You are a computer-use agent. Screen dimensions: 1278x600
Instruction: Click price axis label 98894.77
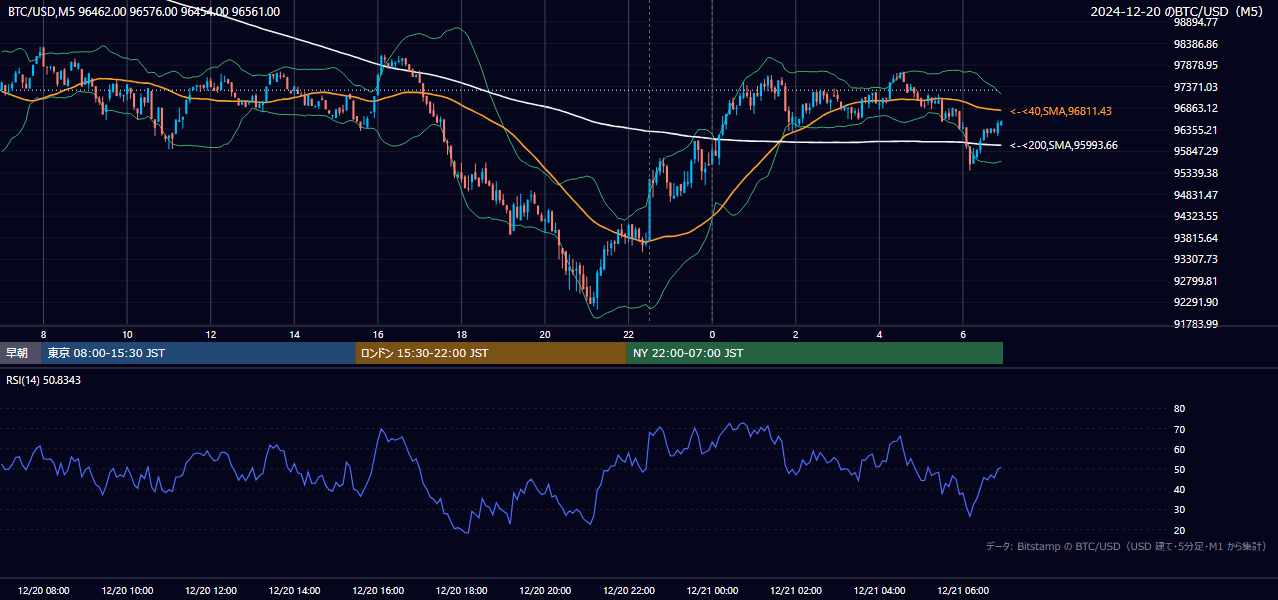point(1196,22)
